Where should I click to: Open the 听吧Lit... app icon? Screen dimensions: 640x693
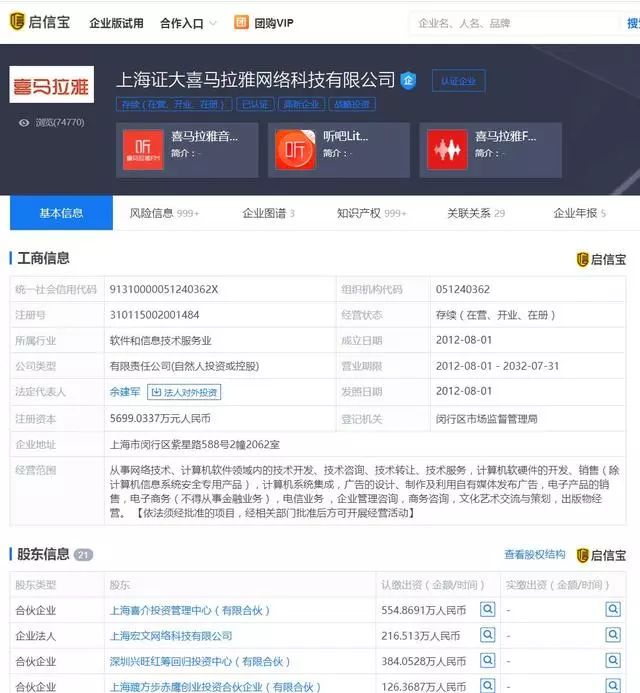pyautogui.click(x=295, y=150)
